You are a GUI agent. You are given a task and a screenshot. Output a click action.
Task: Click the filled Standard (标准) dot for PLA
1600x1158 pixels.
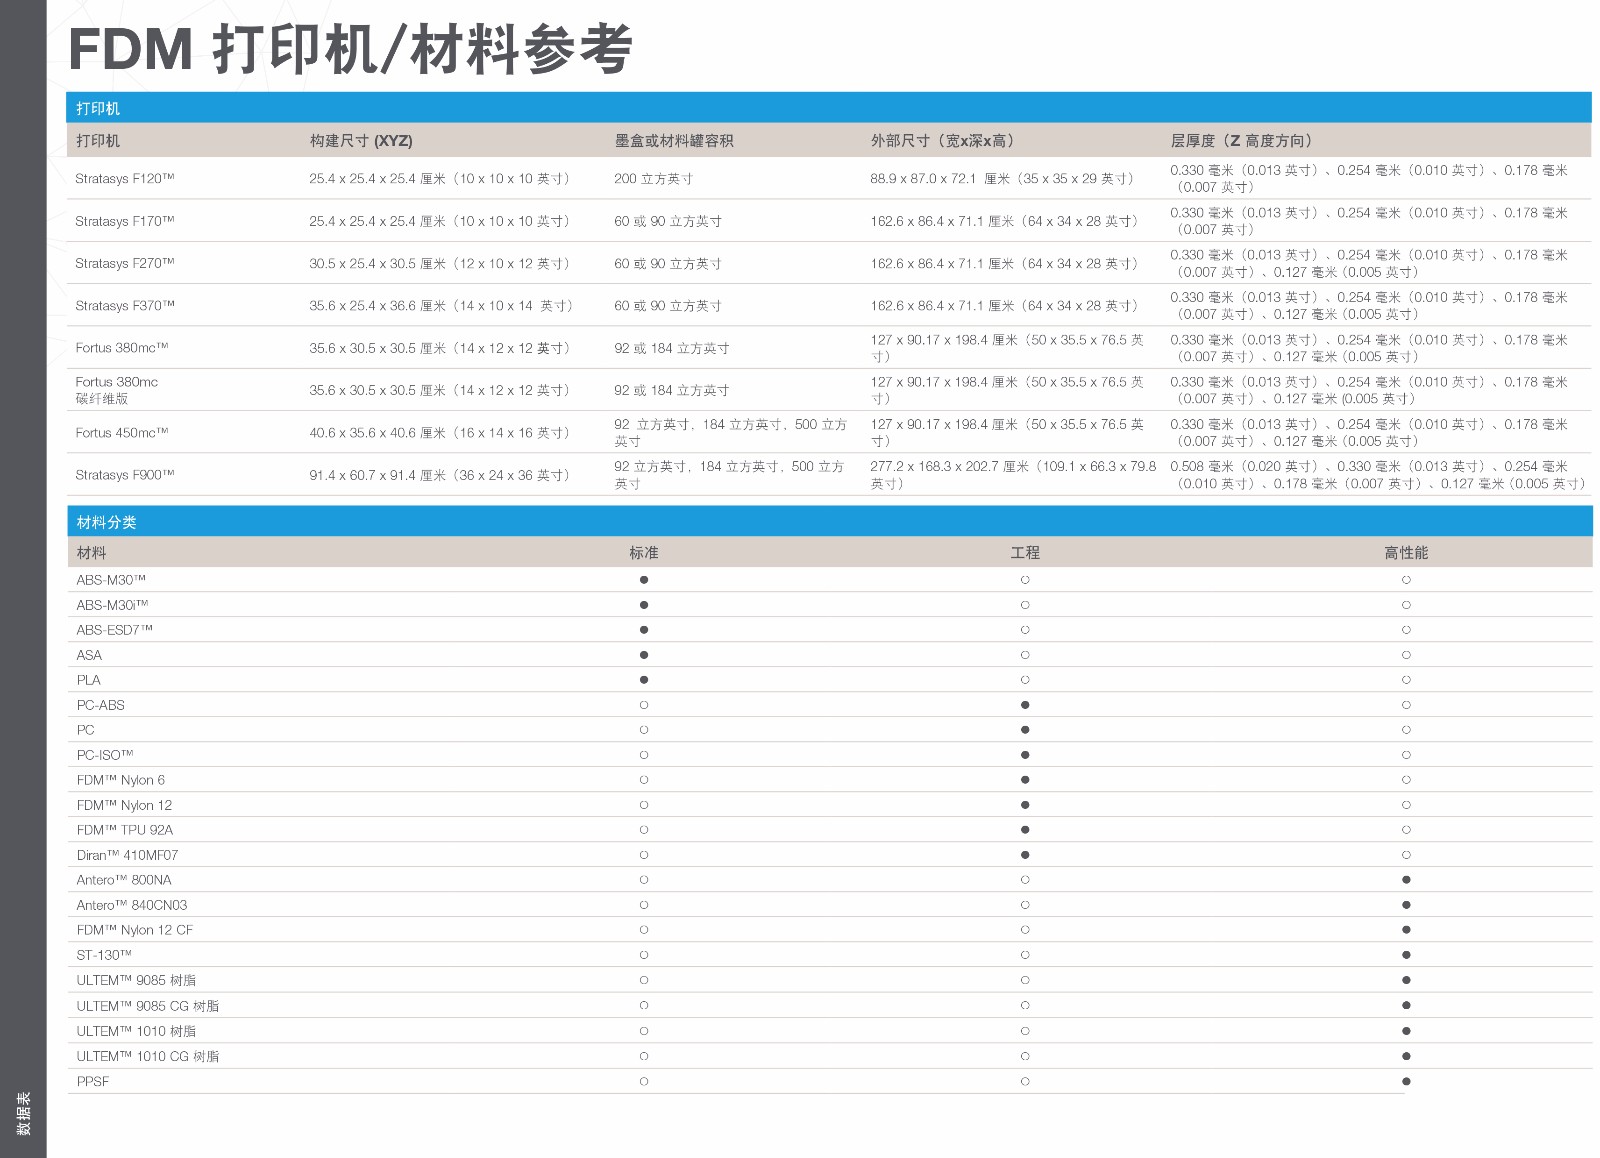coord(644,680)
